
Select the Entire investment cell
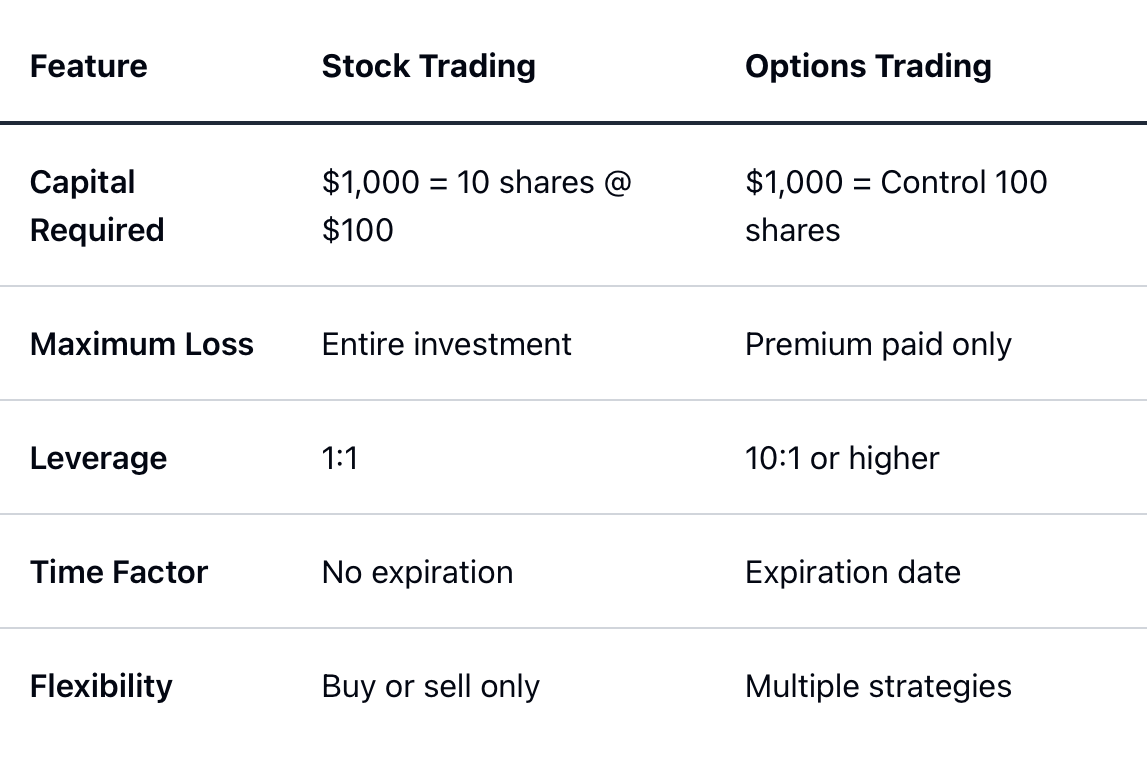pos(446,344)
